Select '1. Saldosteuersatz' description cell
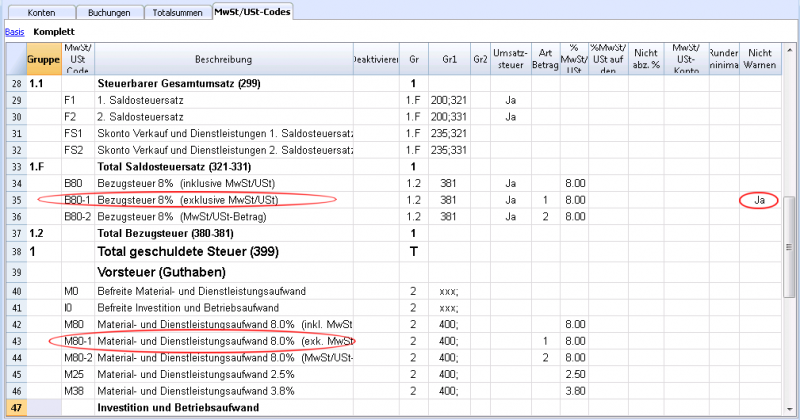Screen dimensions: 800x420 [224, 100]
